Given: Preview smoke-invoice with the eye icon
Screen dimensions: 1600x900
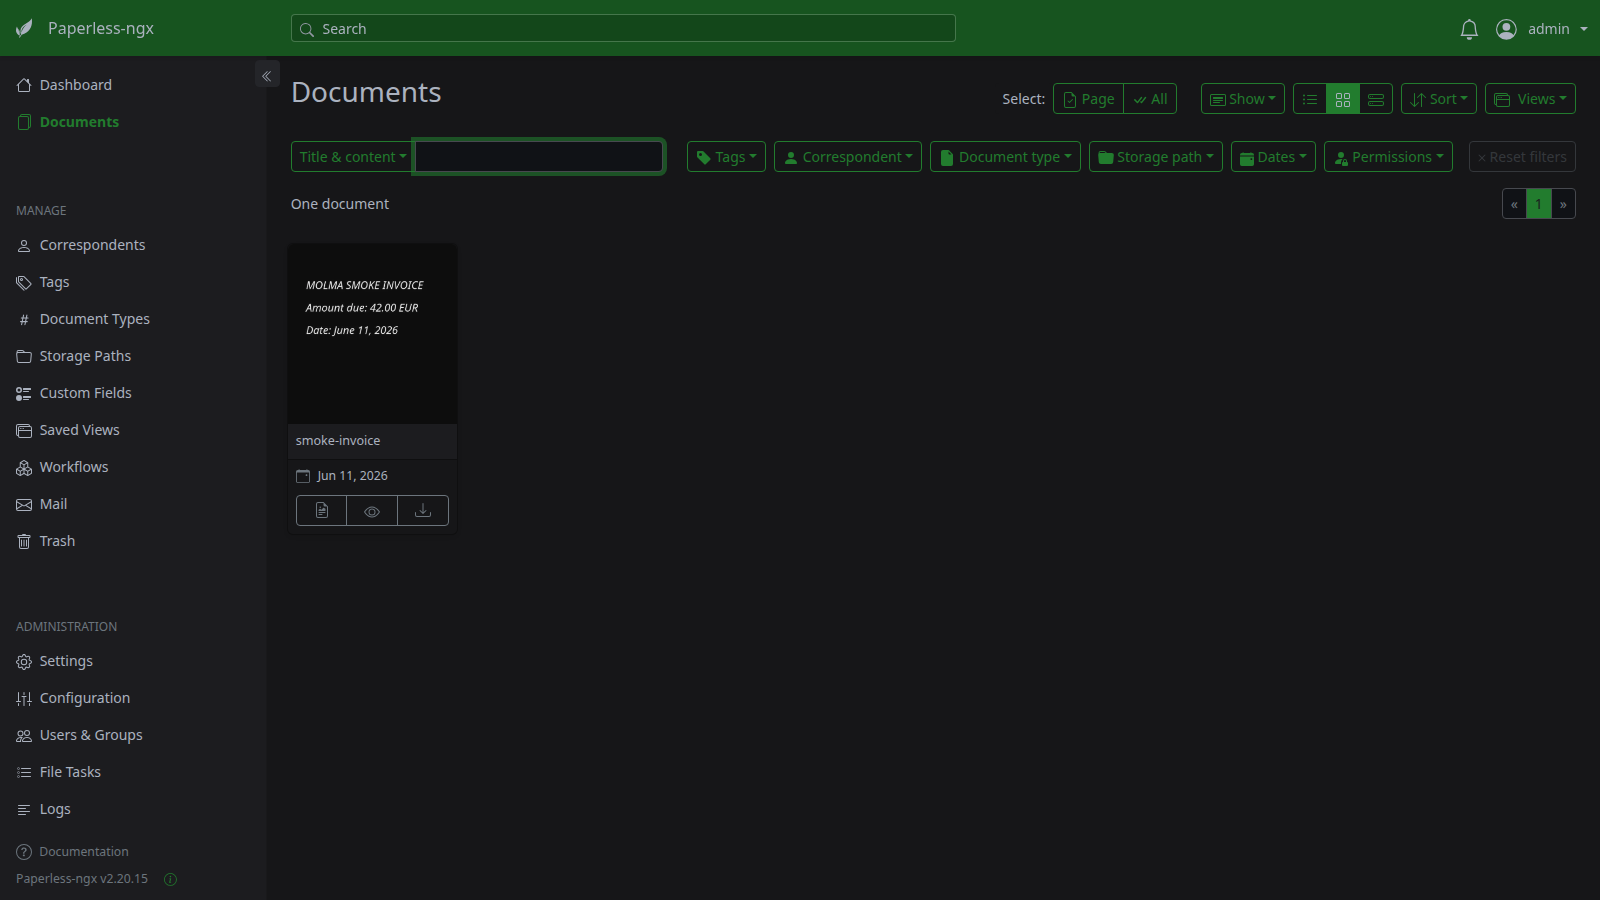Looking at the screenshot, I should coord(372,510).
